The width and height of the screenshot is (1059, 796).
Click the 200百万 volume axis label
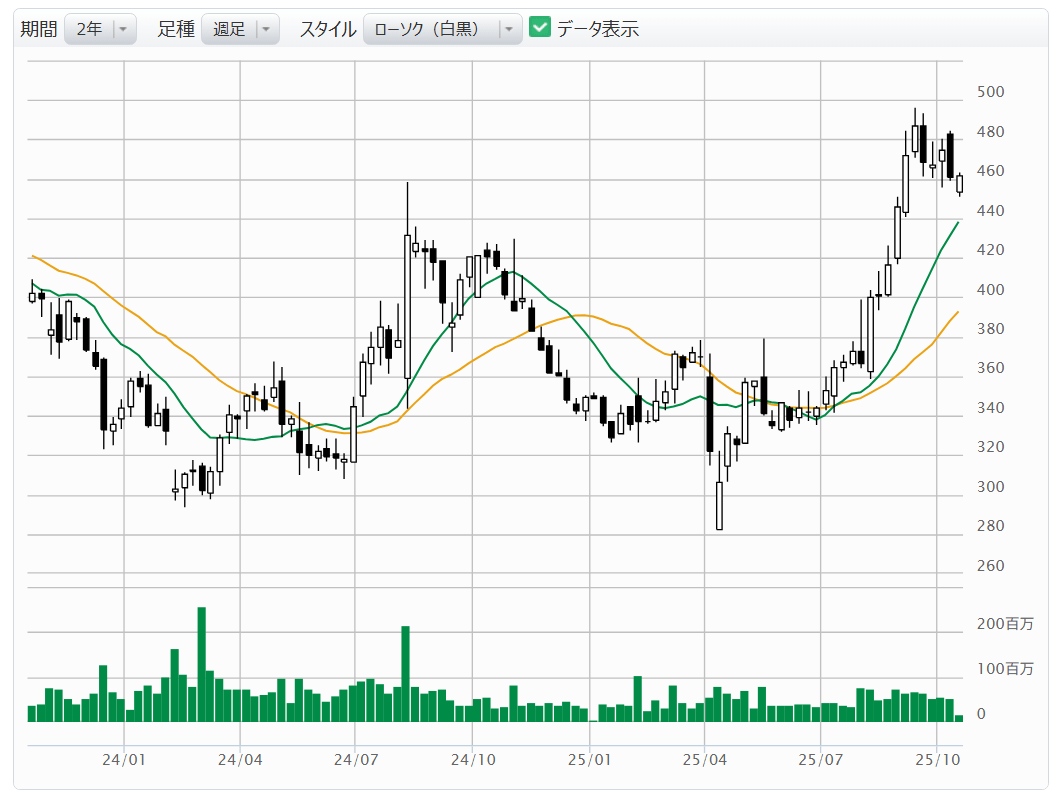[1005, 624]
